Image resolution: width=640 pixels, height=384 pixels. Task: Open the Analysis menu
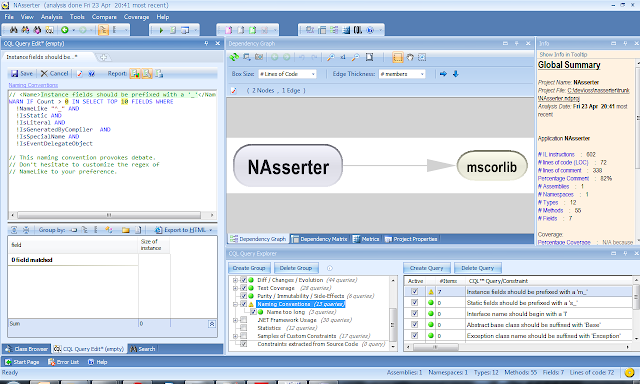pyautogui.click(x=51, y=17)
